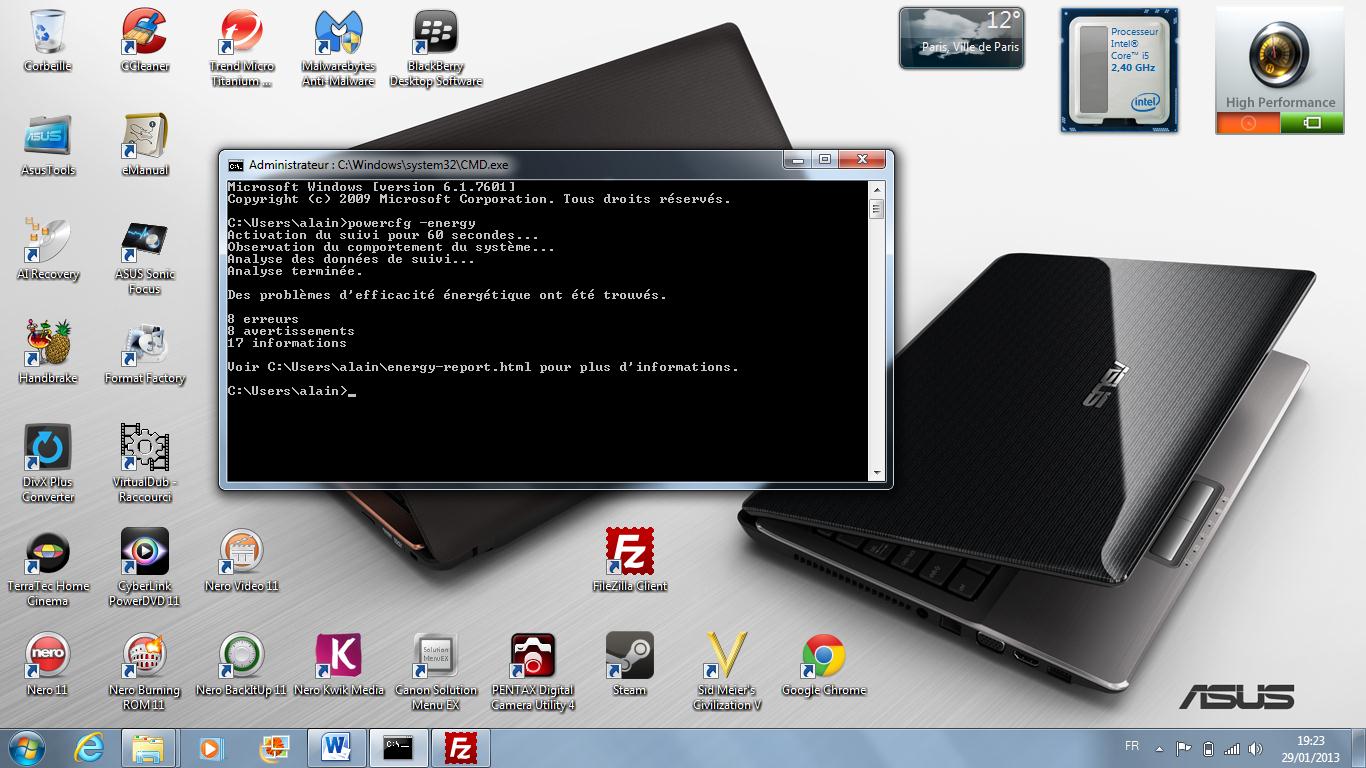Viewport: 1366px width, 768px height.
Task: Click the "8 avertissements" line
Action: 291,331
